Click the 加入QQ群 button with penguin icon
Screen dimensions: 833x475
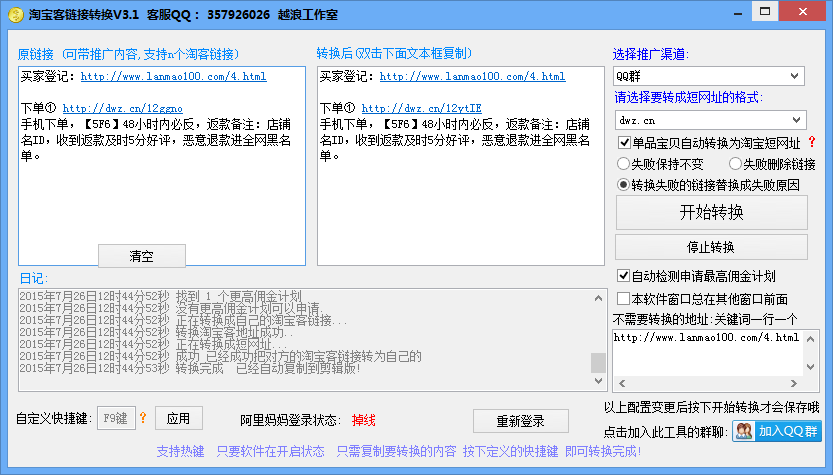point(776,431)
